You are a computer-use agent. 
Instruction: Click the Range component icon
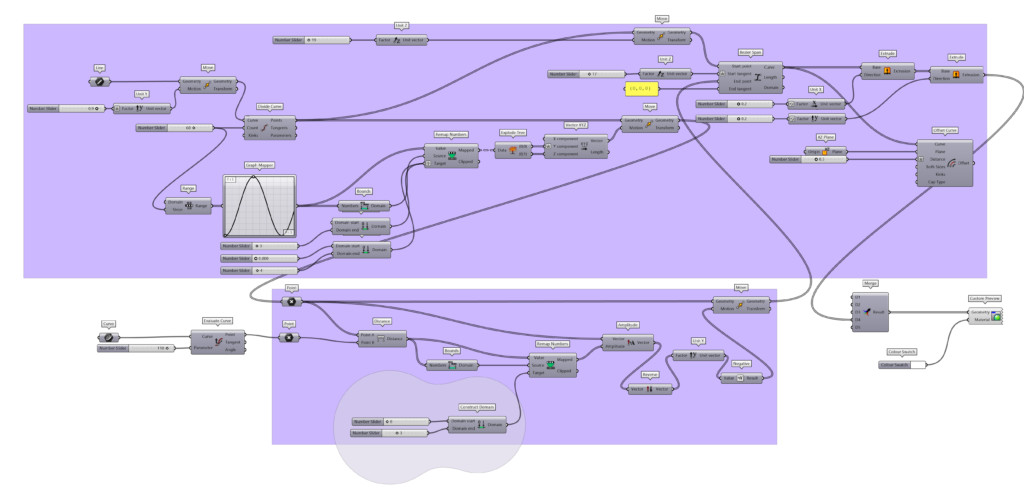(189, 206)
